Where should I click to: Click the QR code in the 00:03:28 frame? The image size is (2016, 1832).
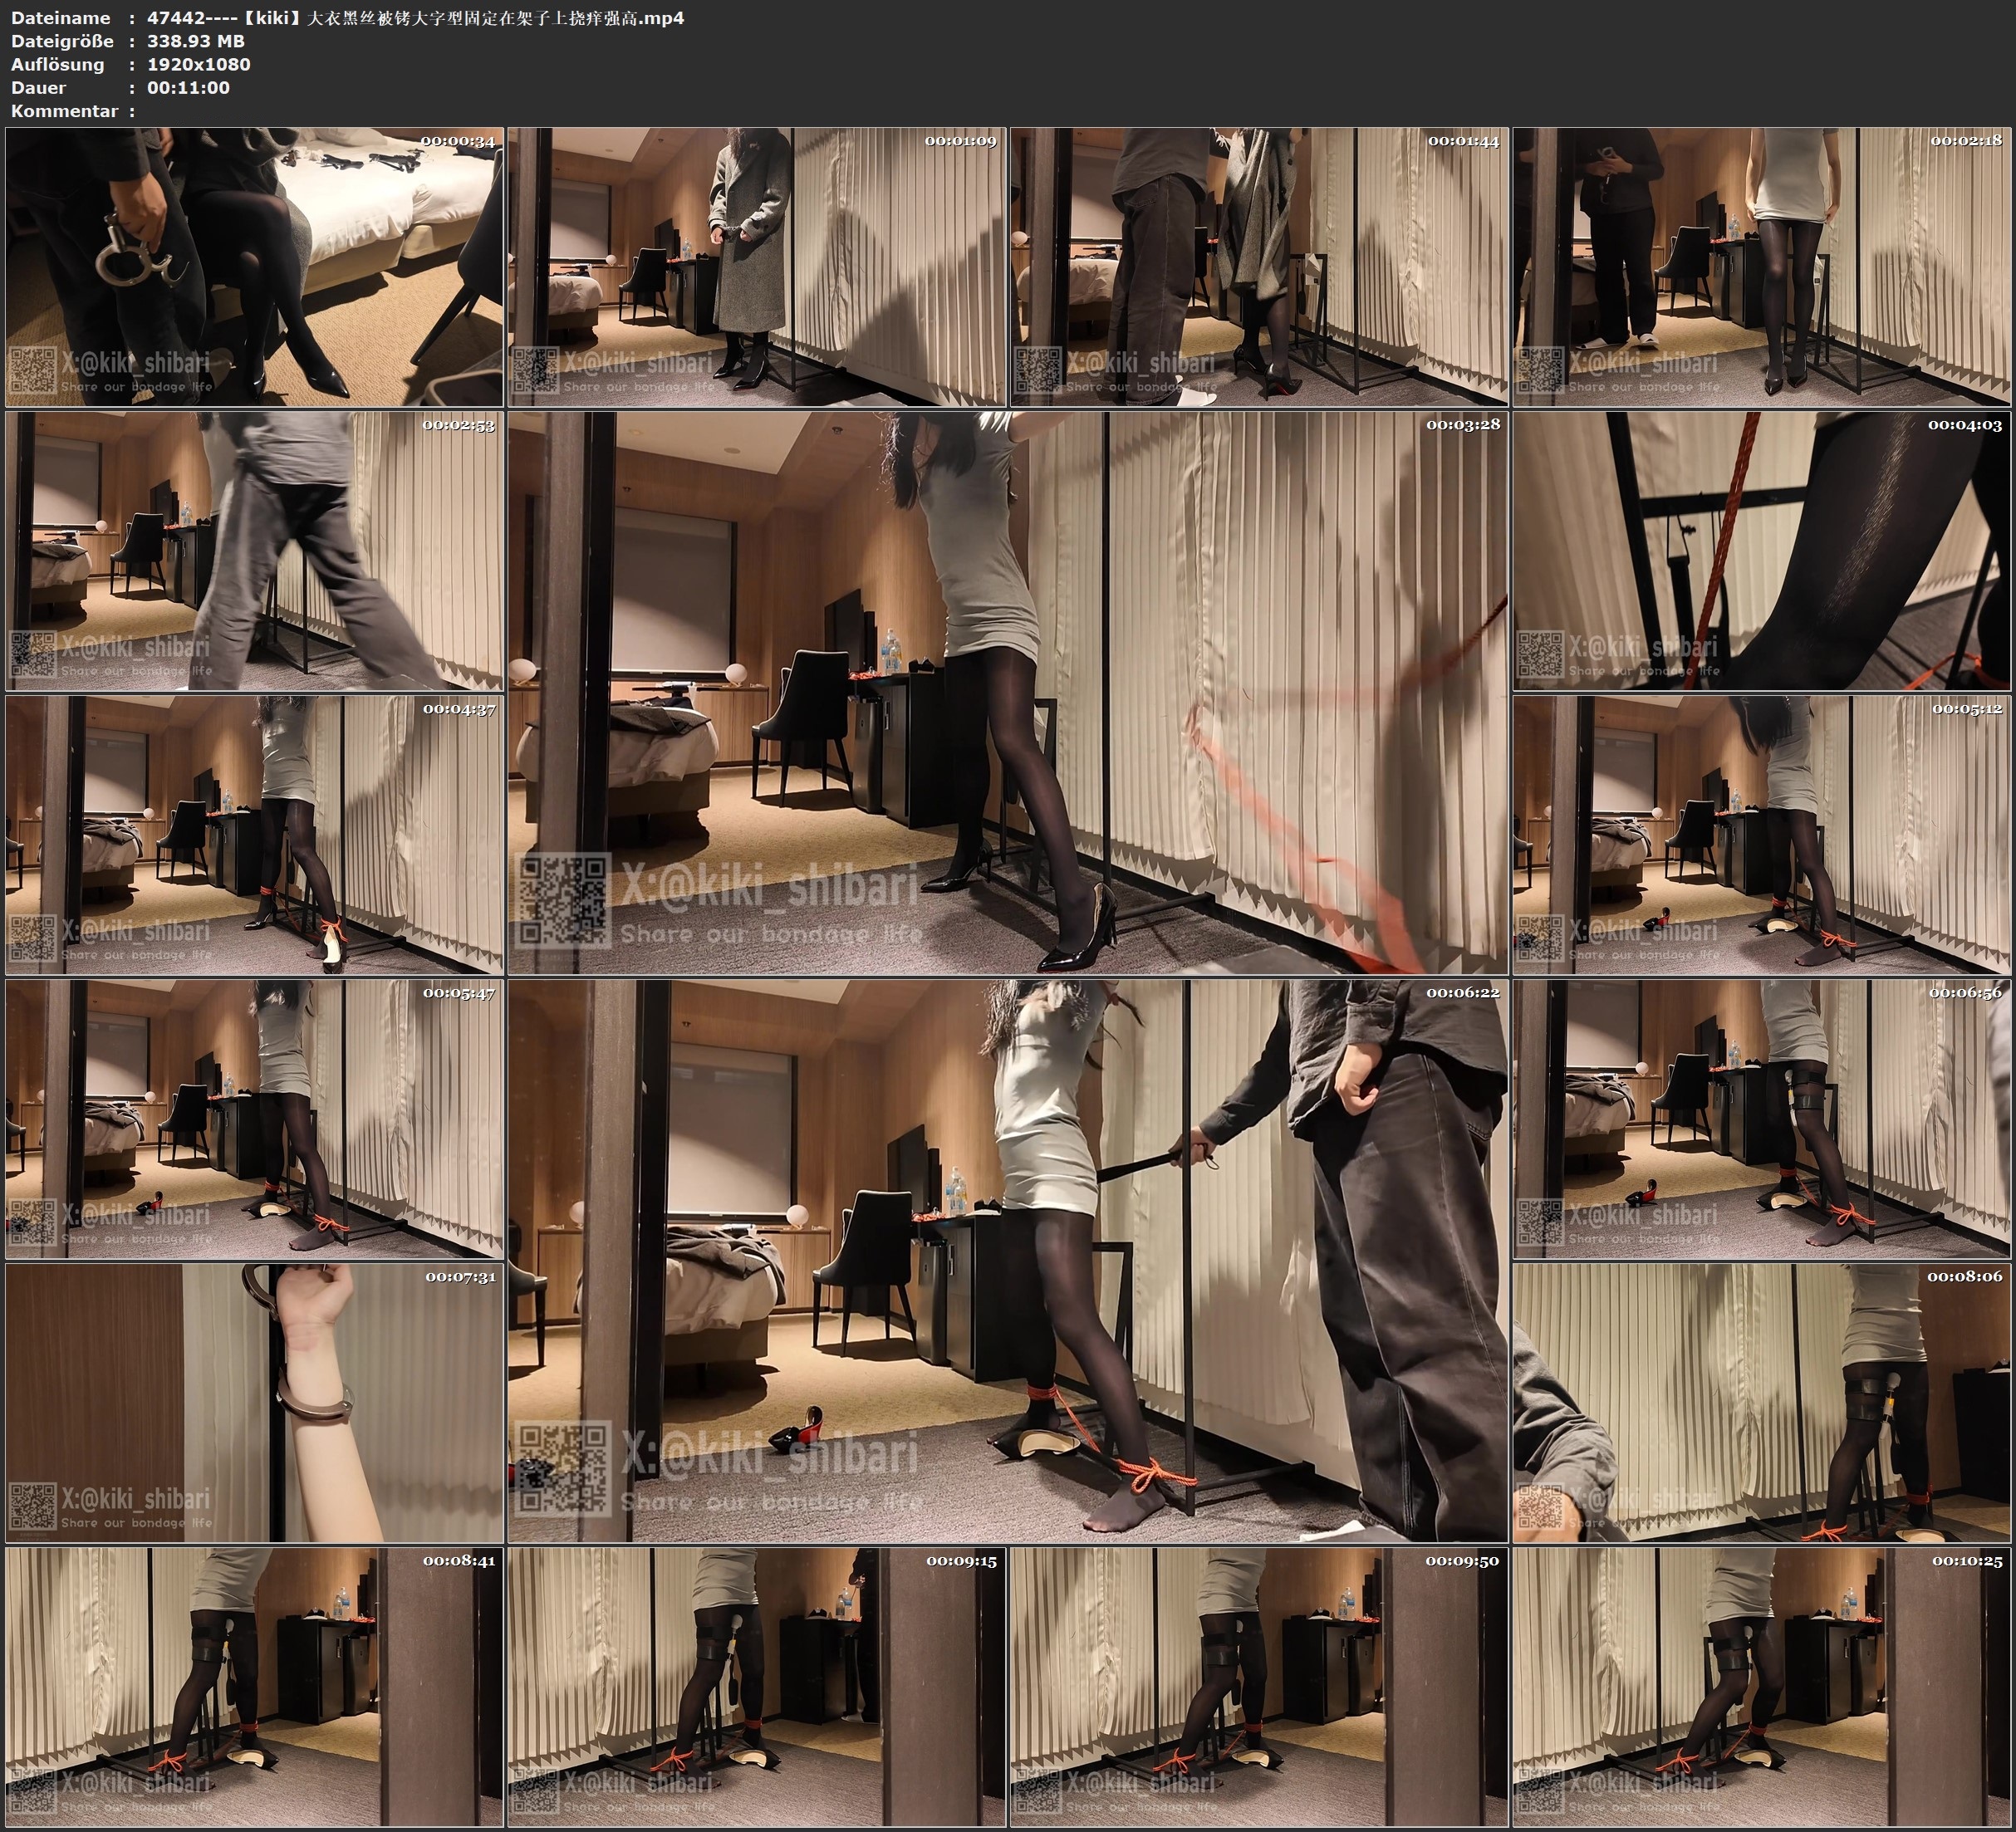point(563,901)
